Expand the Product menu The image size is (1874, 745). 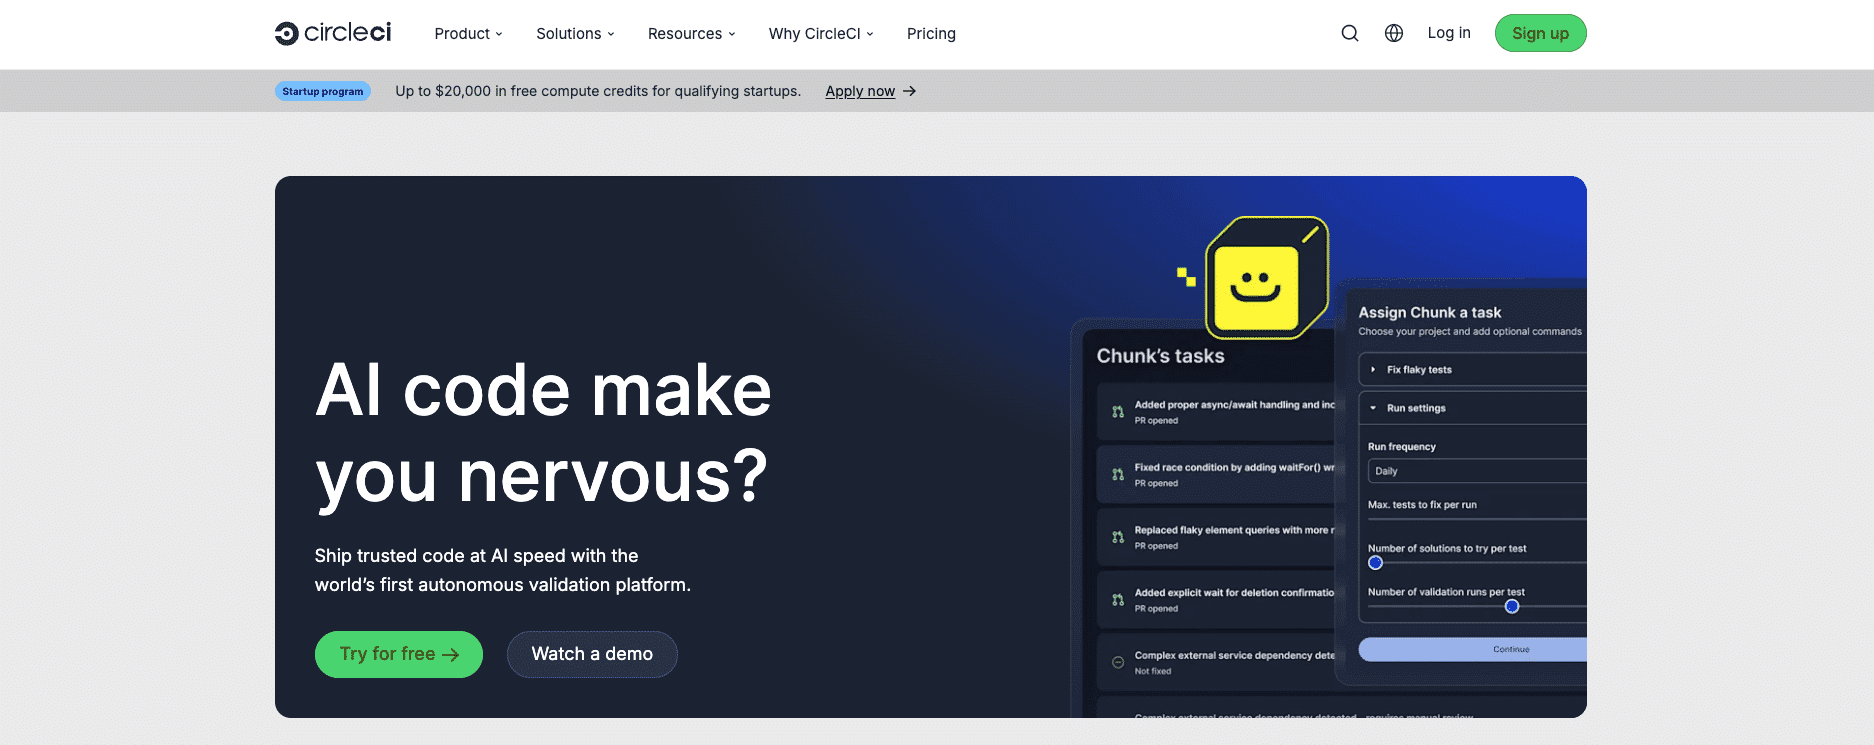click(468, 33)
